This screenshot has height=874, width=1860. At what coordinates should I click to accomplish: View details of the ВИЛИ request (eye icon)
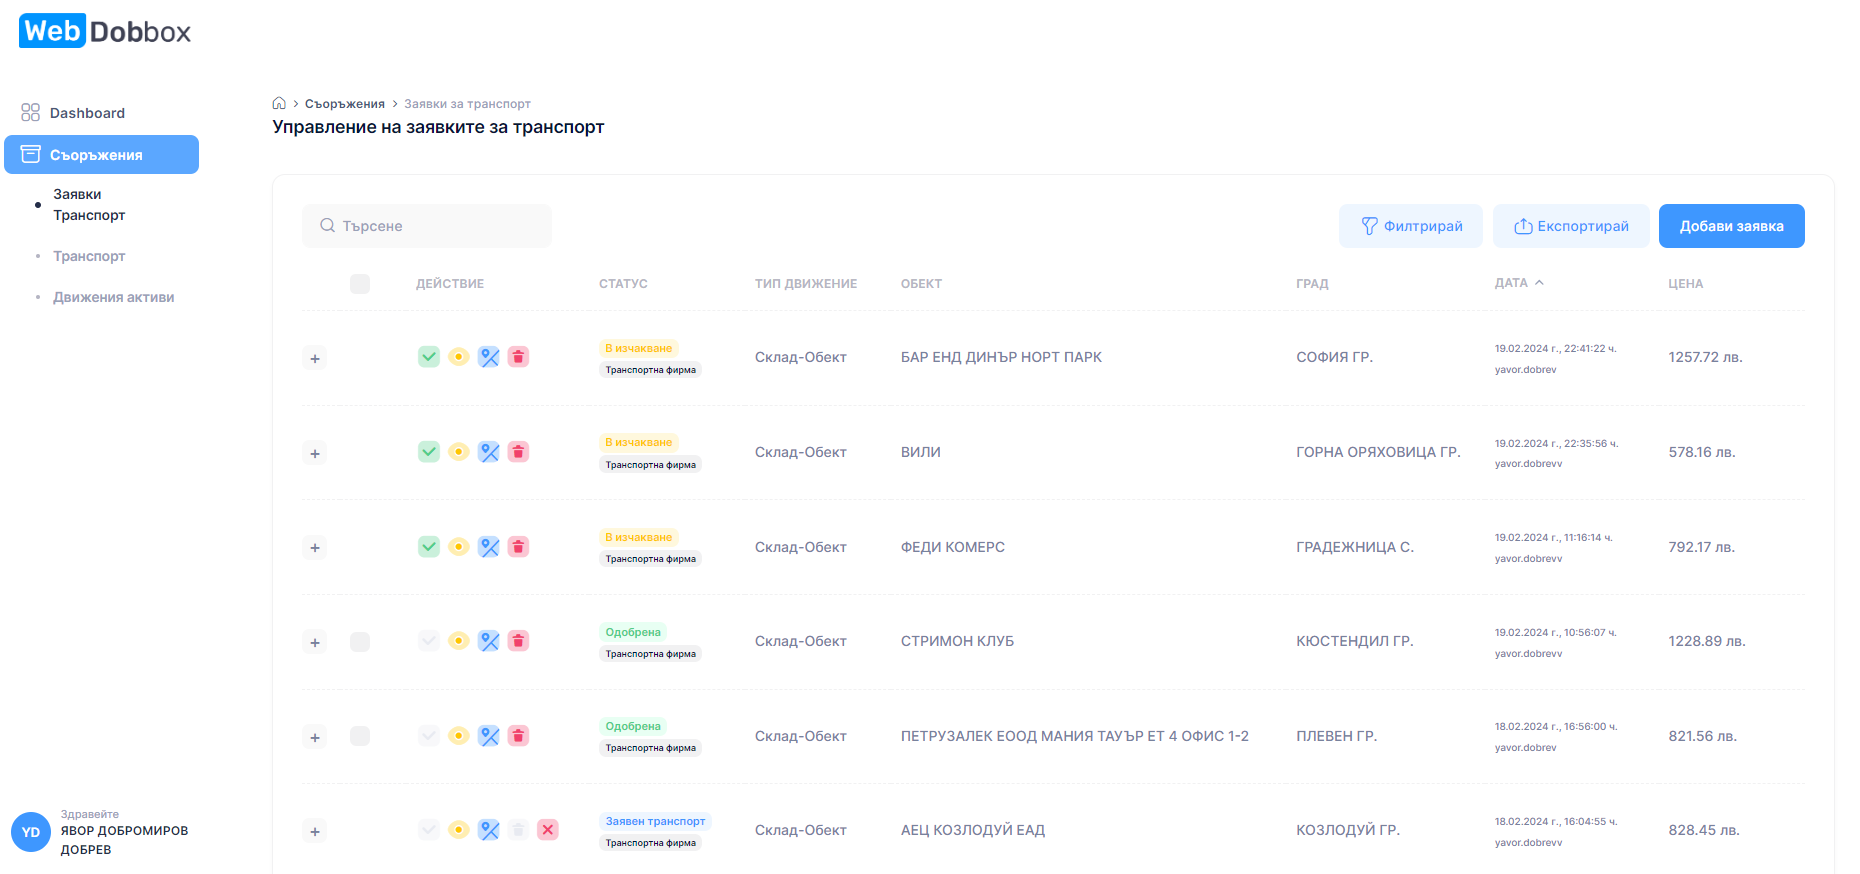pyautogui.click(x=458, y=452)
